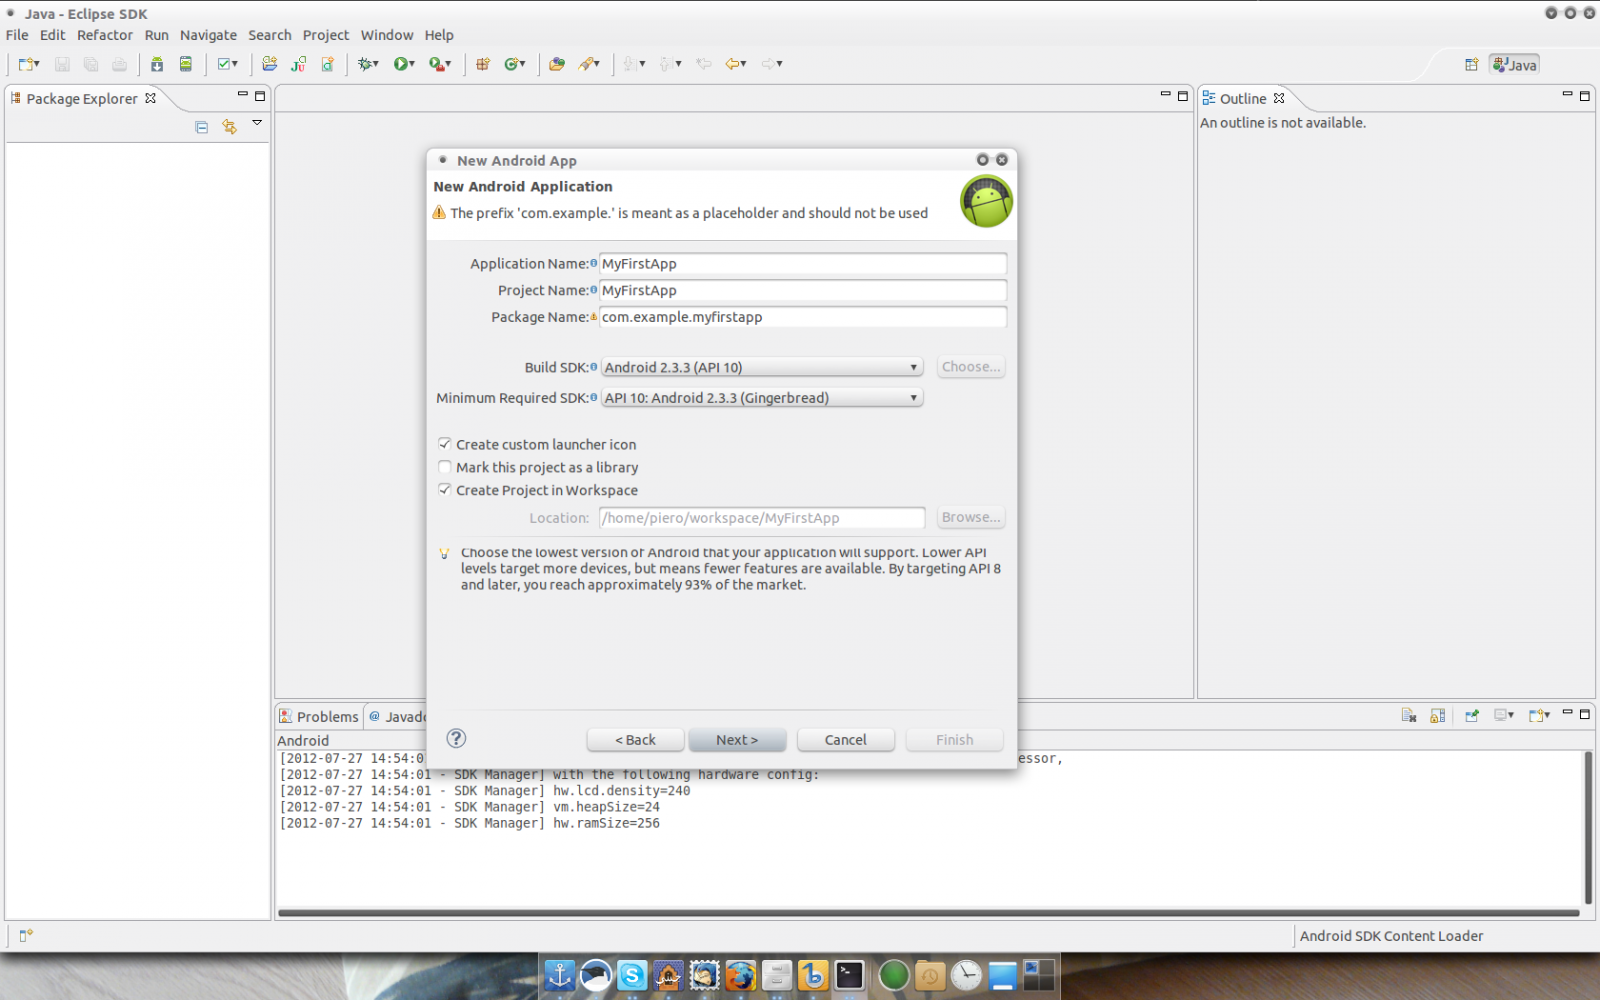
Task: Click the Package Name text field
Action: click(x=802, y=317)
